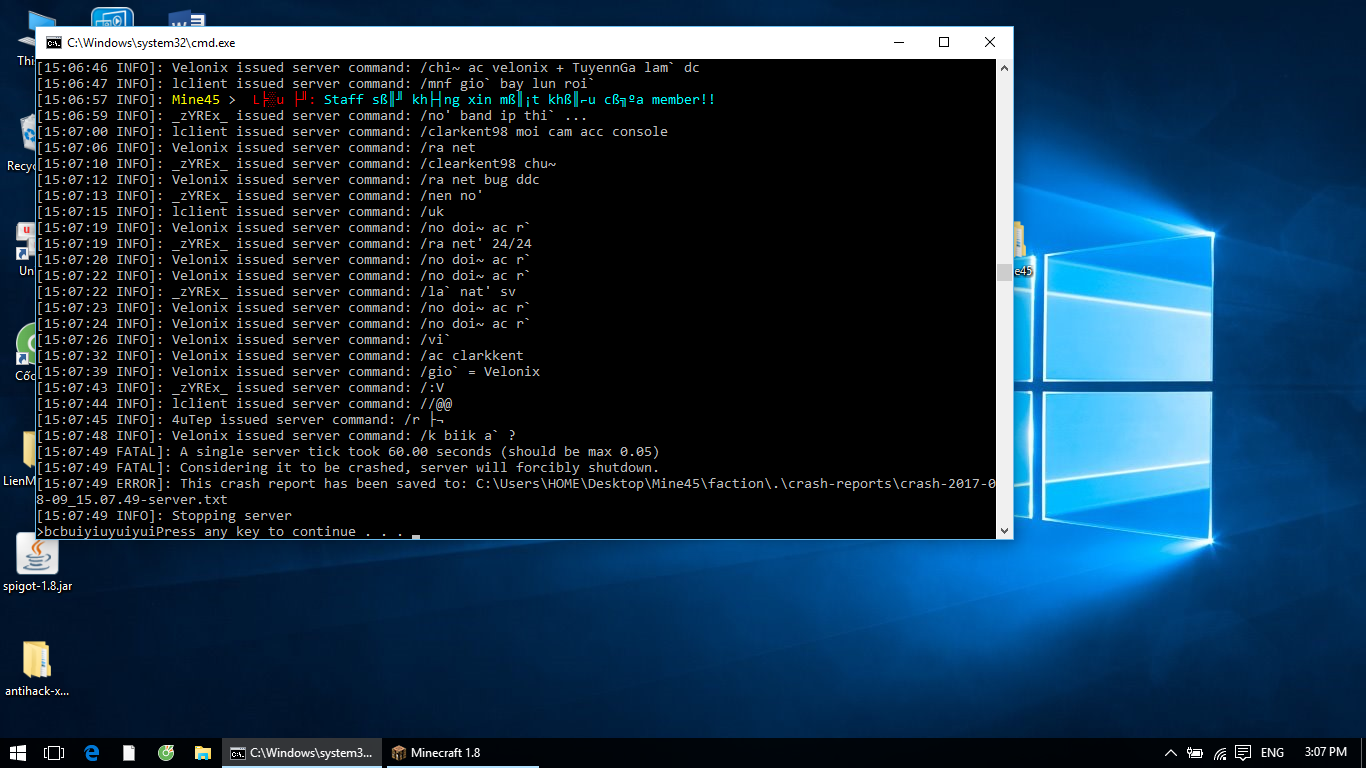
Task: Open the Action Center notifications icon
Action: click(1243, 753)
